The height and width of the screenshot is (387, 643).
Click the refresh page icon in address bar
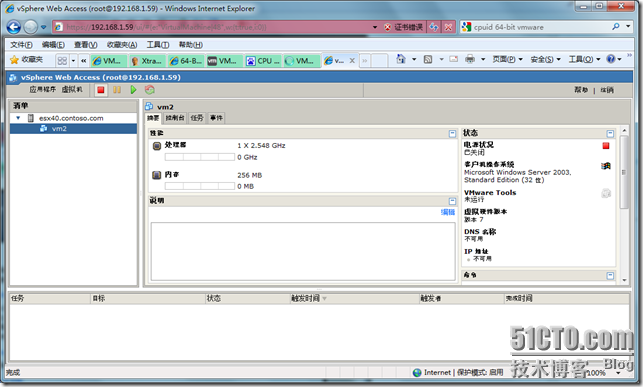point(434,27)
